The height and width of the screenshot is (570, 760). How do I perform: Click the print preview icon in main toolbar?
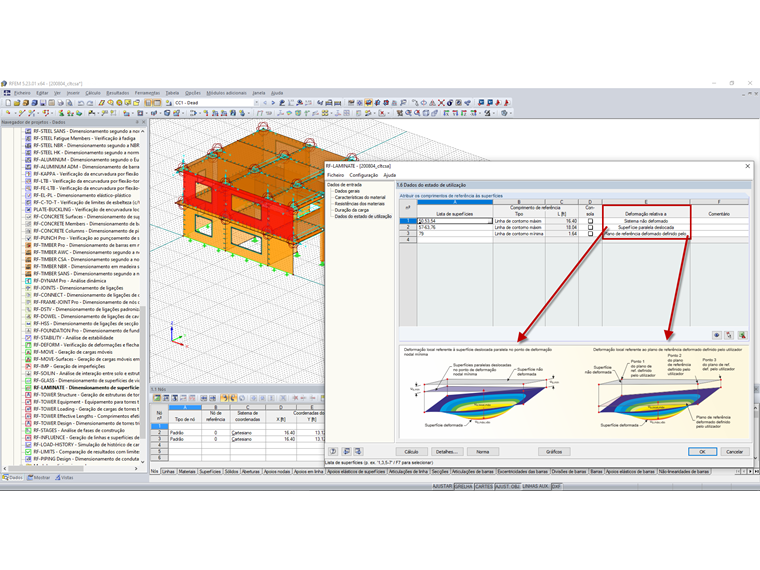point(69,103)
